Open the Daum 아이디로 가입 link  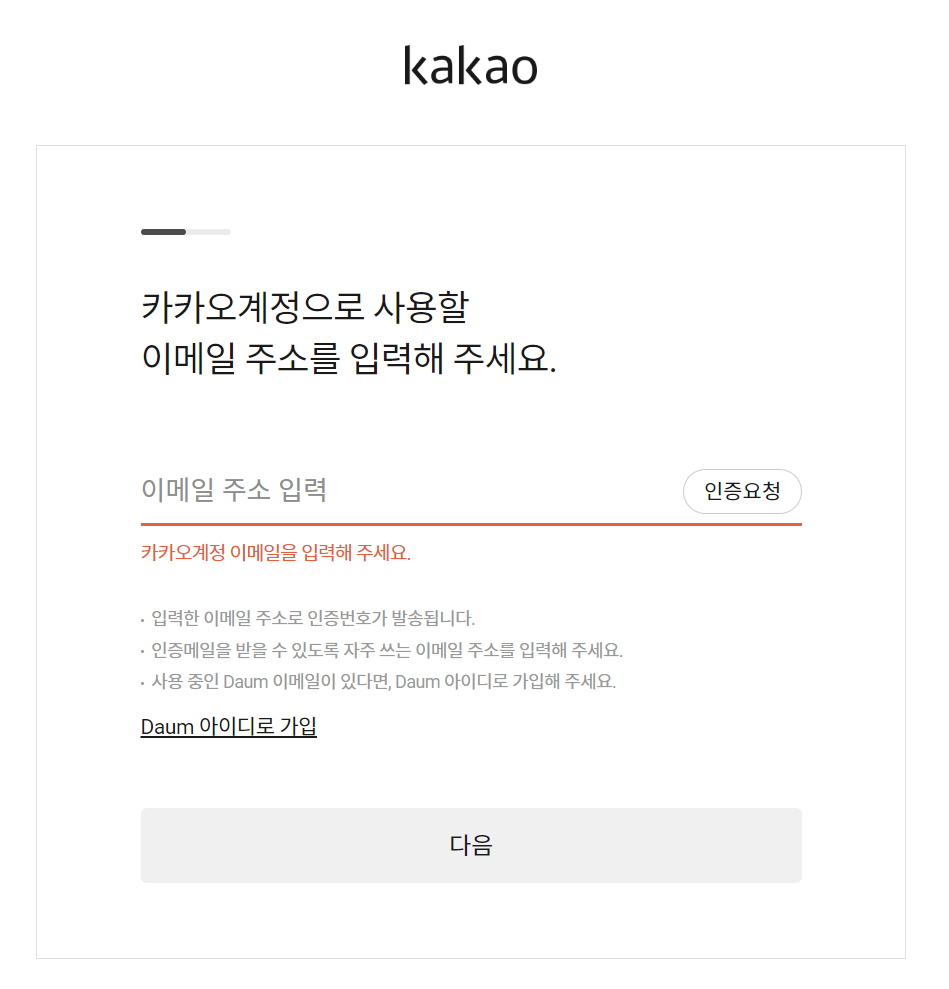tap(228, 726)
